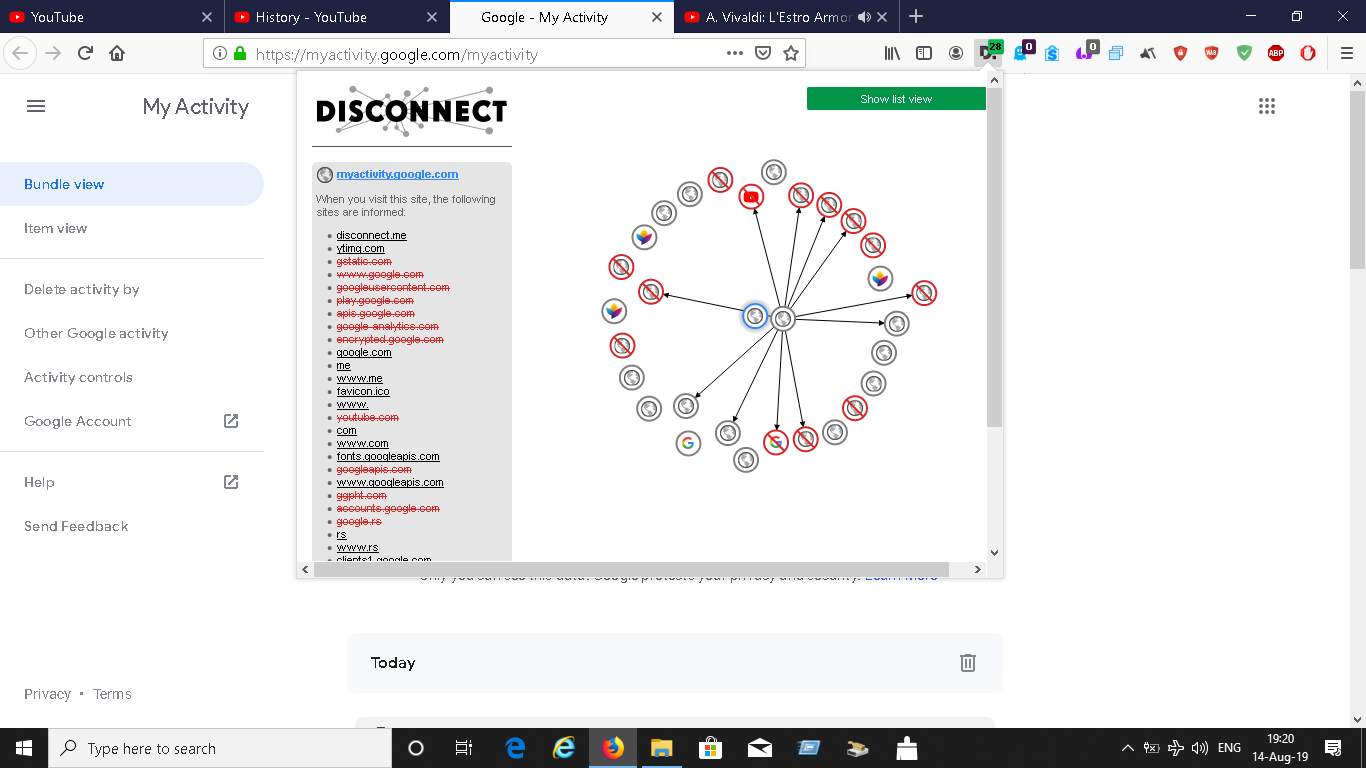Show hidden system tray icons
Viewport: 1366px width, 768px height.
coord(1127,748)
